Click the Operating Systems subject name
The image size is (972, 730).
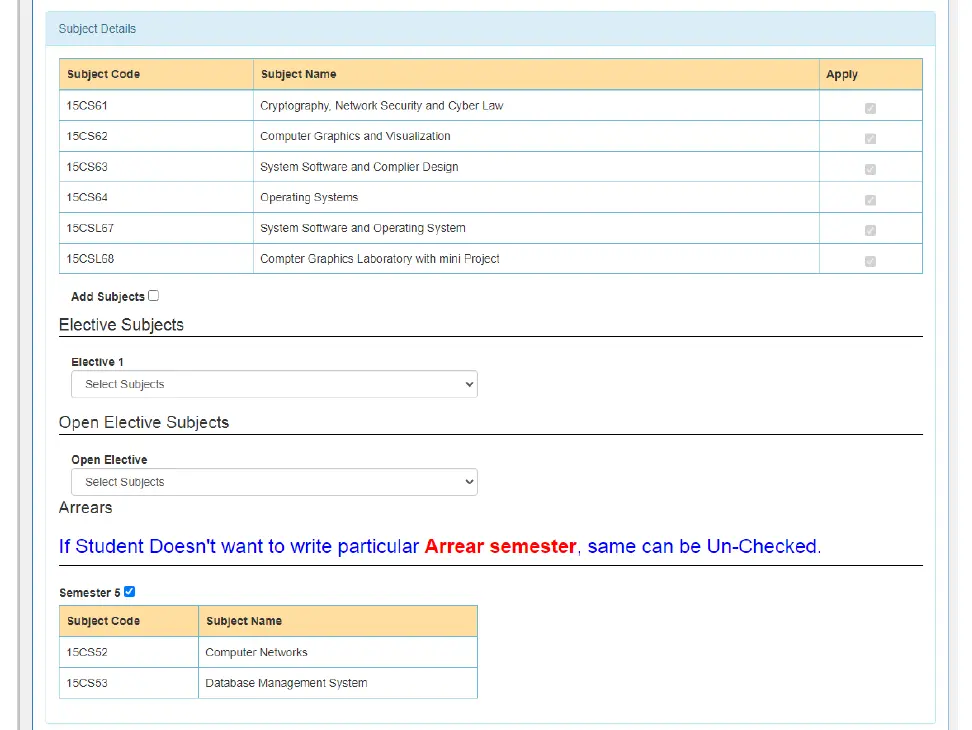(x=309, y=198)
